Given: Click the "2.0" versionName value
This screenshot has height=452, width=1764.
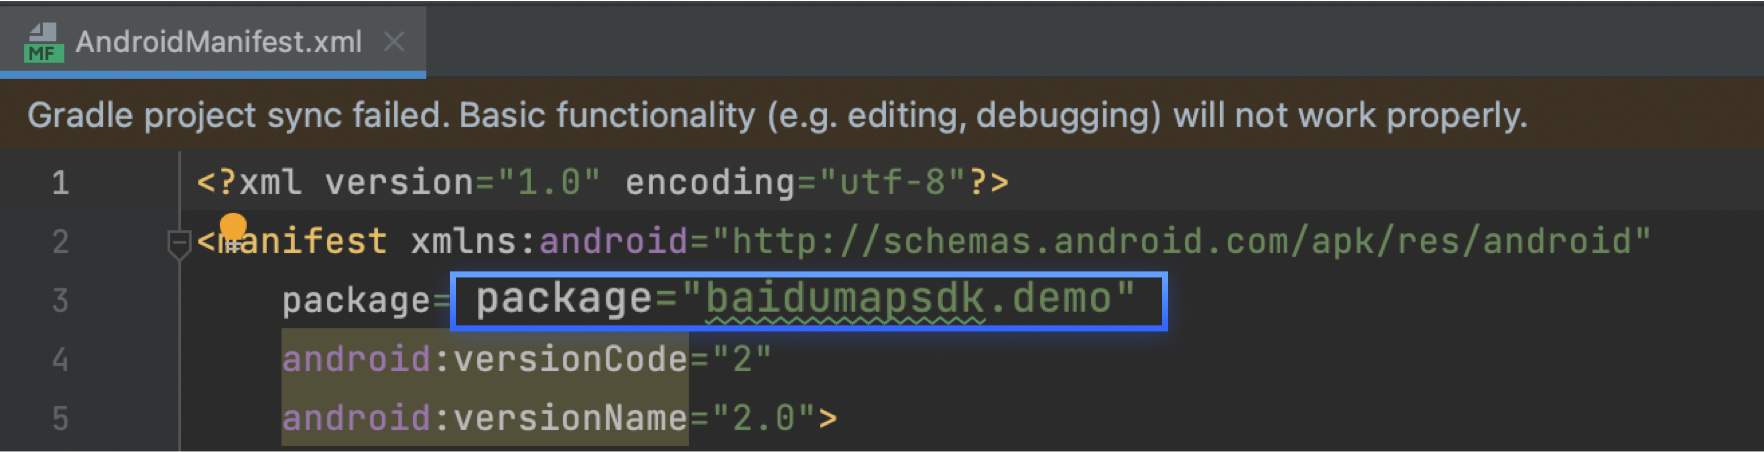Looking at the screenshot, I should click(x=764, y=418).
